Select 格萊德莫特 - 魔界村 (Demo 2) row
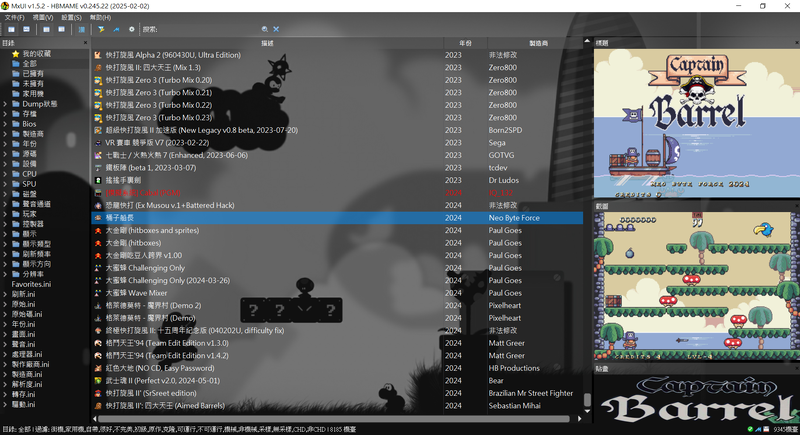The image size is (800, 435). 337,305
